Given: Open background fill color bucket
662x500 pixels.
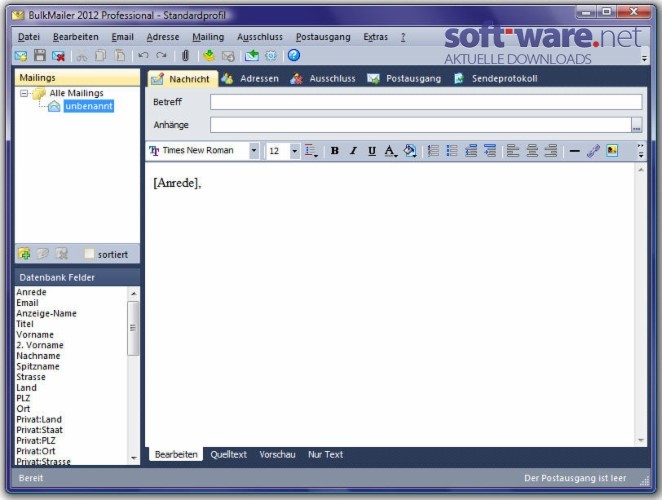Looking at the screenshot, I should 410,151.
